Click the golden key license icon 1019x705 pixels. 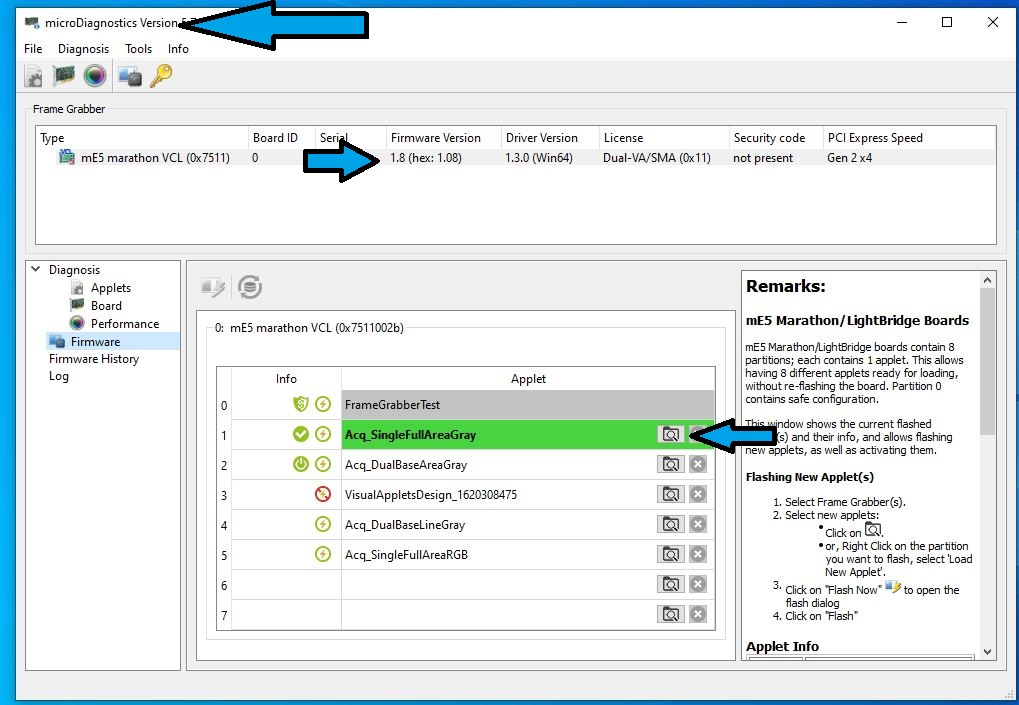point(161,76)
